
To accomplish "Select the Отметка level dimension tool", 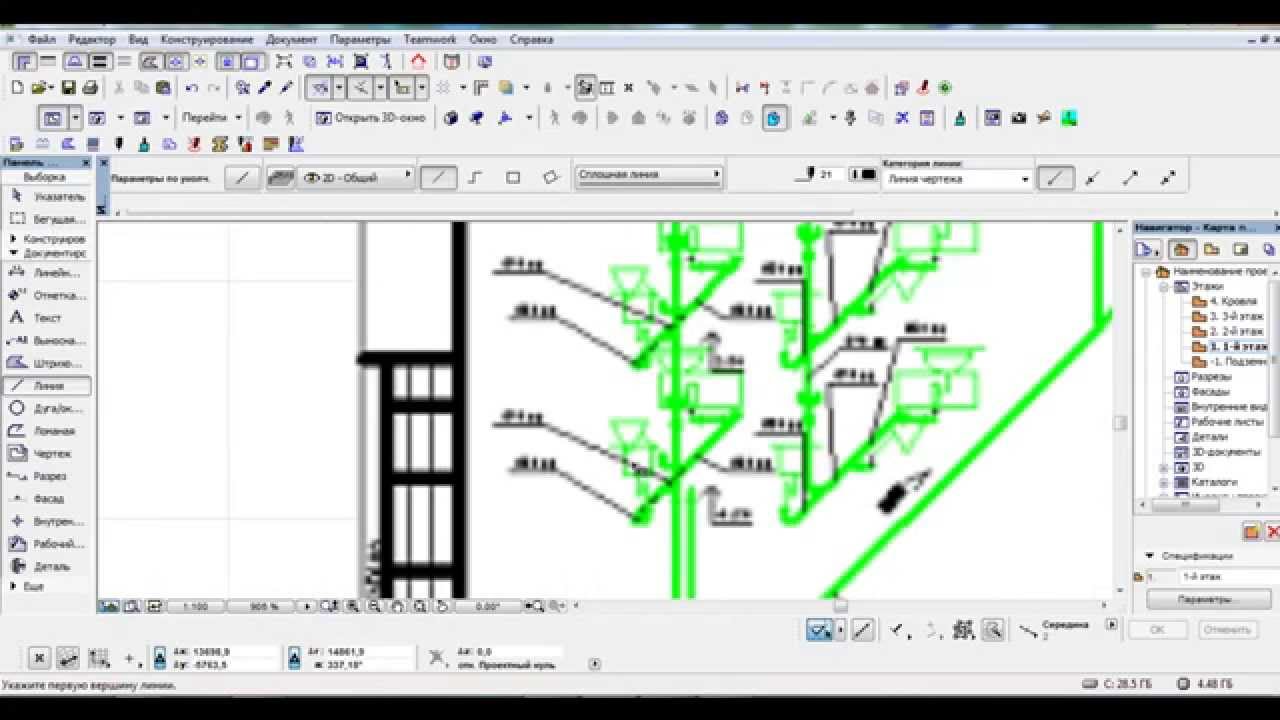I will [x=48, y=295].
